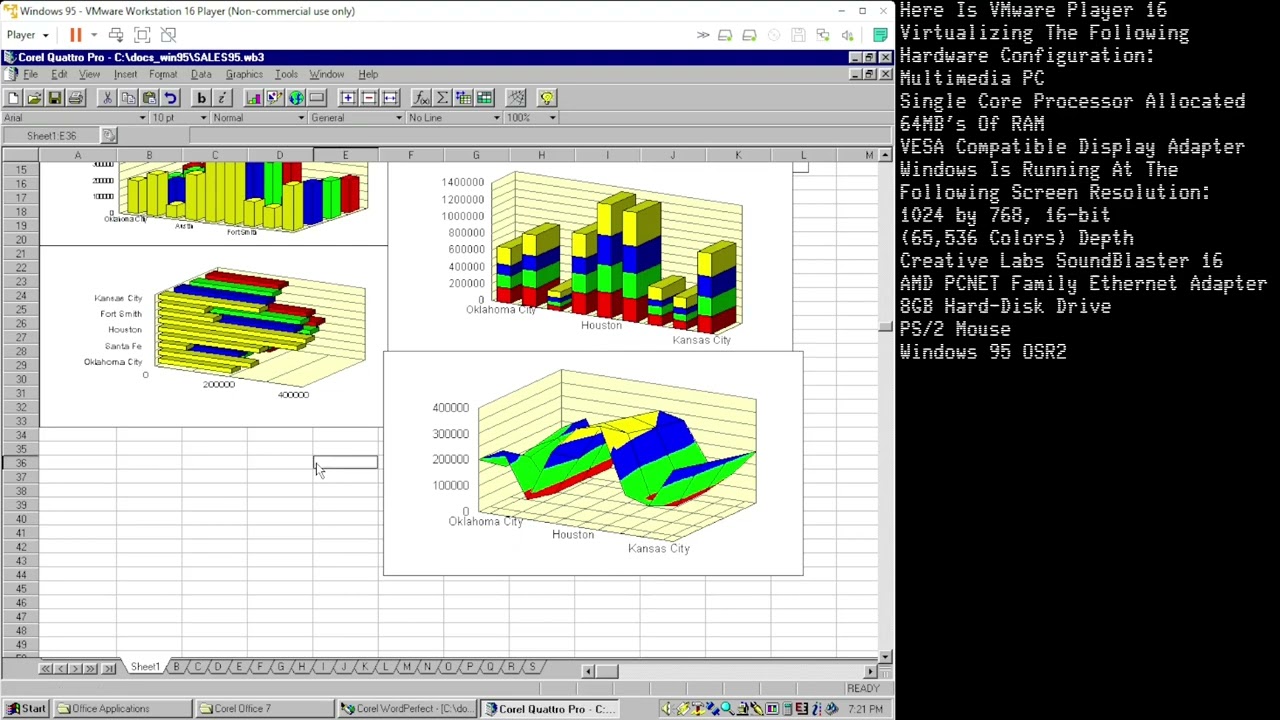Click the Start button
The width and height of the screenshot is (1280, 720).
point(26,709)
